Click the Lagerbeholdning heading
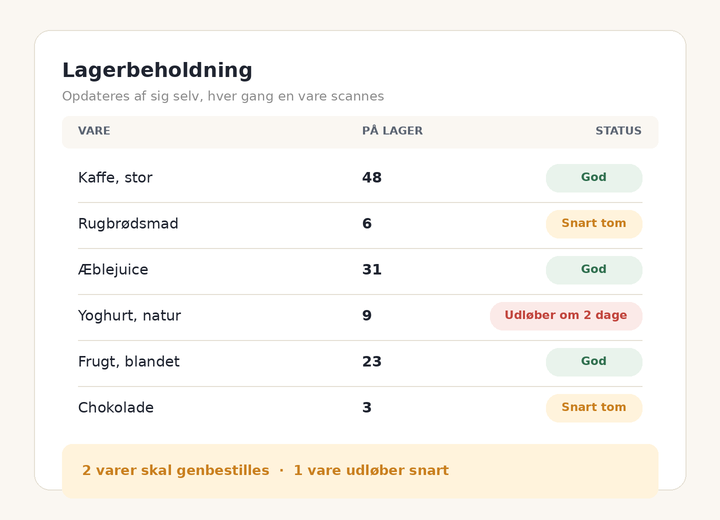 click(157, 71)
